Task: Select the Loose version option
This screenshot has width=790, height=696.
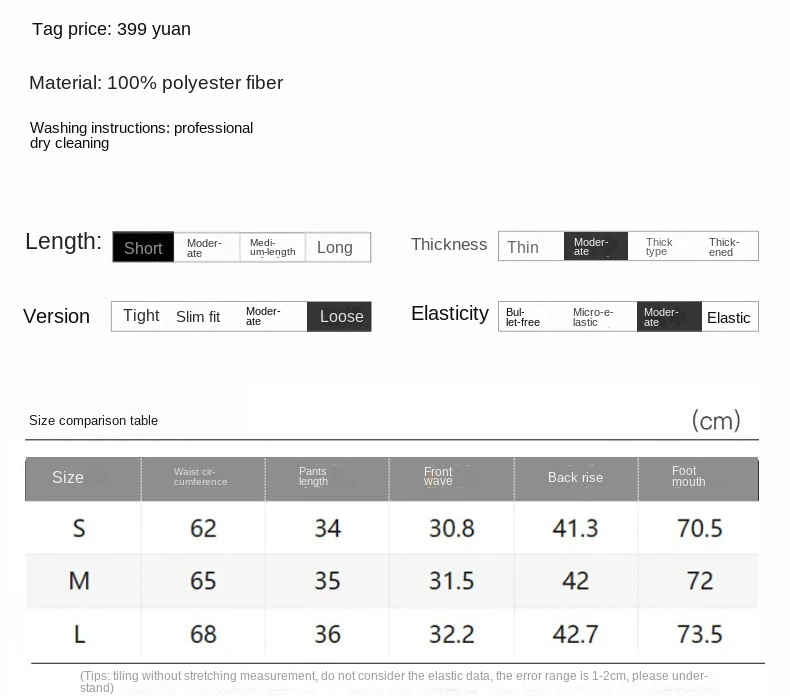Action: point(341,317)
